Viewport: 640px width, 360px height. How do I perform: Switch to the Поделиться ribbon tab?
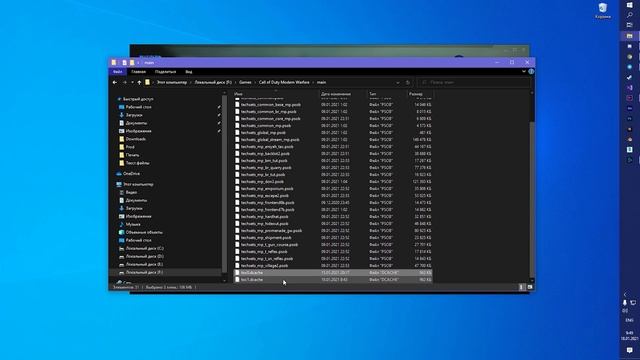[165, 72]
